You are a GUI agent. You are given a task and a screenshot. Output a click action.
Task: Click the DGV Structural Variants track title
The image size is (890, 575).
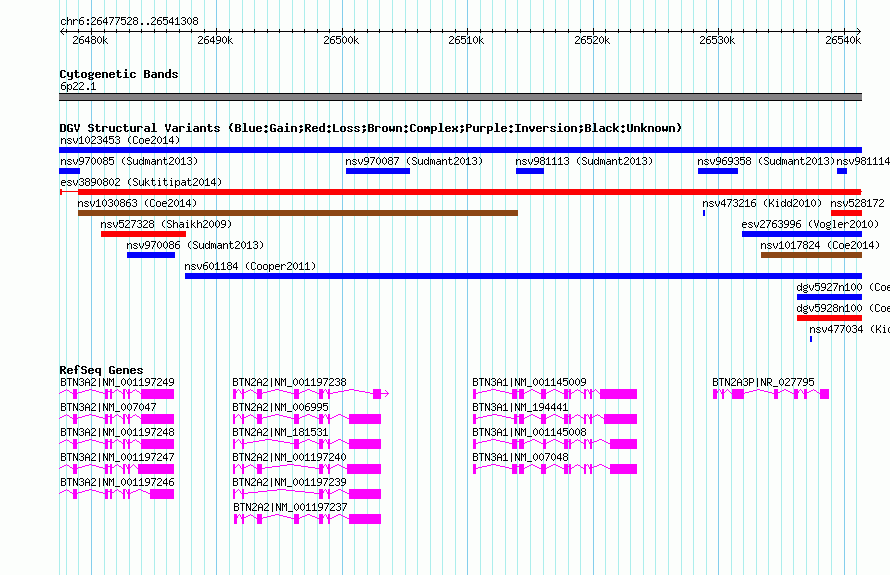[x=371, y=128]
